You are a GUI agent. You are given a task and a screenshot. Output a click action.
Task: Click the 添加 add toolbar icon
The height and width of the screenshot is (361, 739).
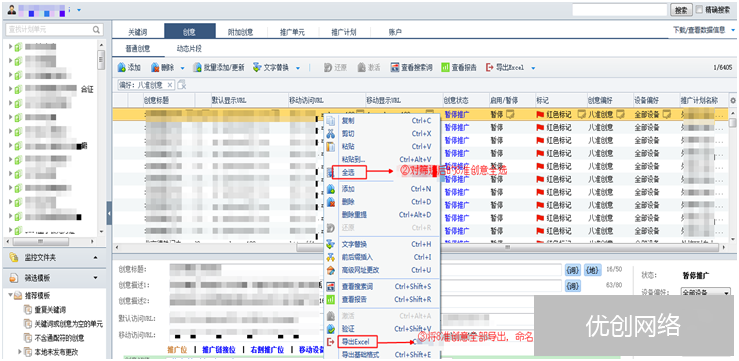122,68
